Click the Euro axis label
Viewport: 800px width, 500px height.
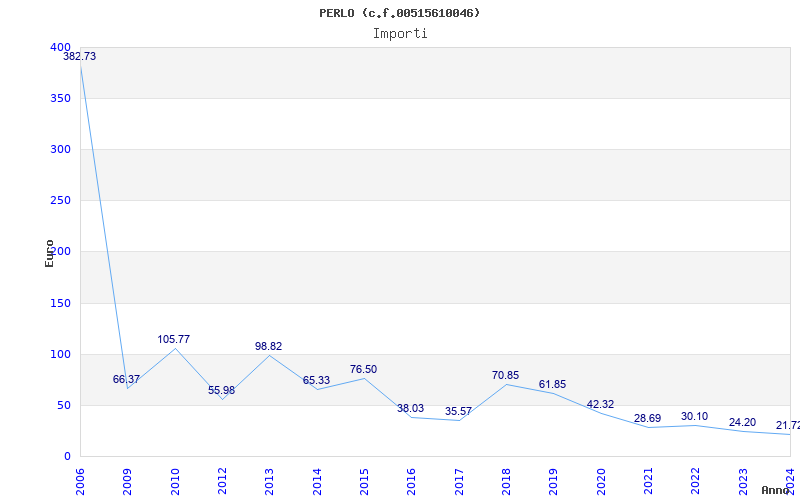pyautogui.click(x=49, y=253)
